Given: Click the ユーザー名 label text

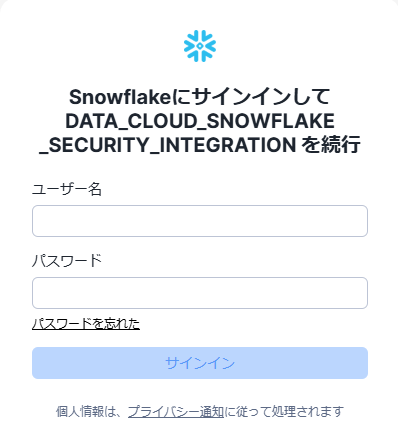Looking at the screenshot, I should tap(67, 189).
